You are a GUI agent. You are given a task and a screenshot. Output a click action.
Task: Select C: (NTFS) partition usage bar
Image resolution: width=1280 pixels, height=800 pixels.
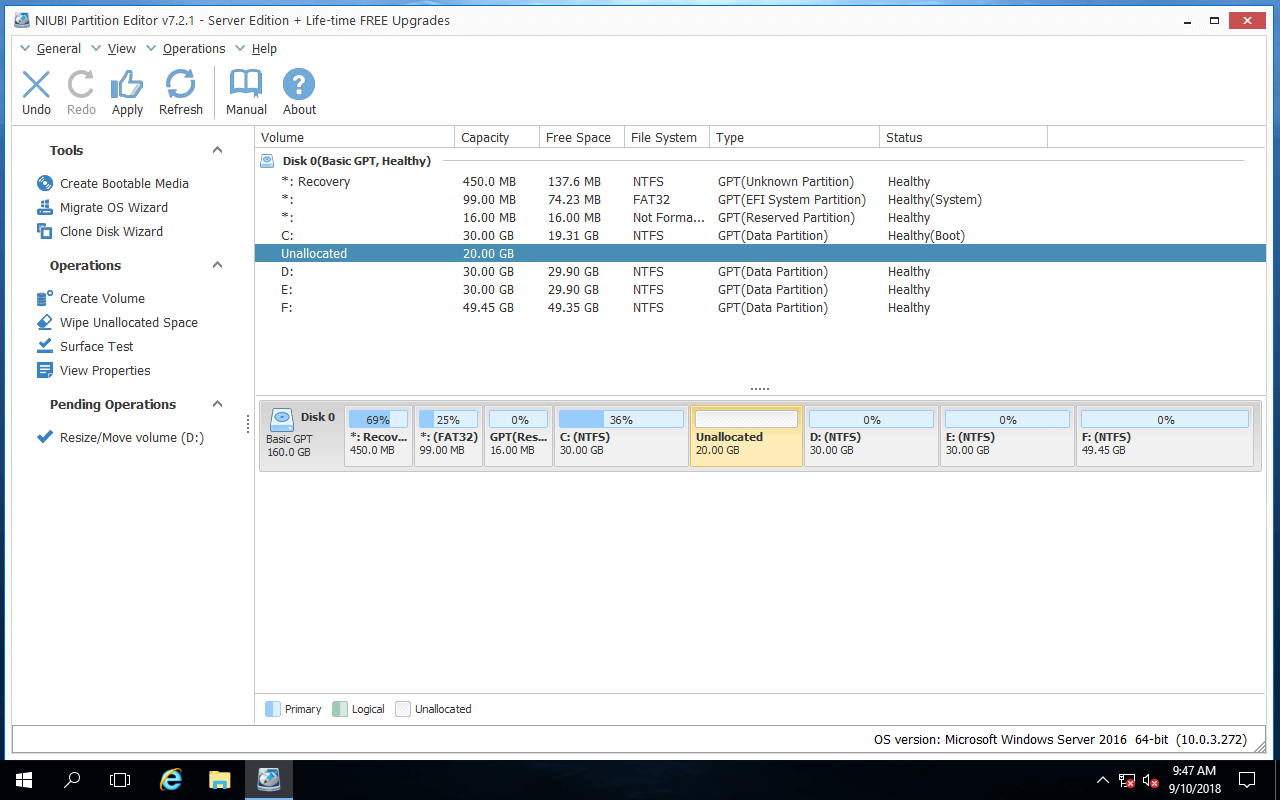click(x=621, y=420)
